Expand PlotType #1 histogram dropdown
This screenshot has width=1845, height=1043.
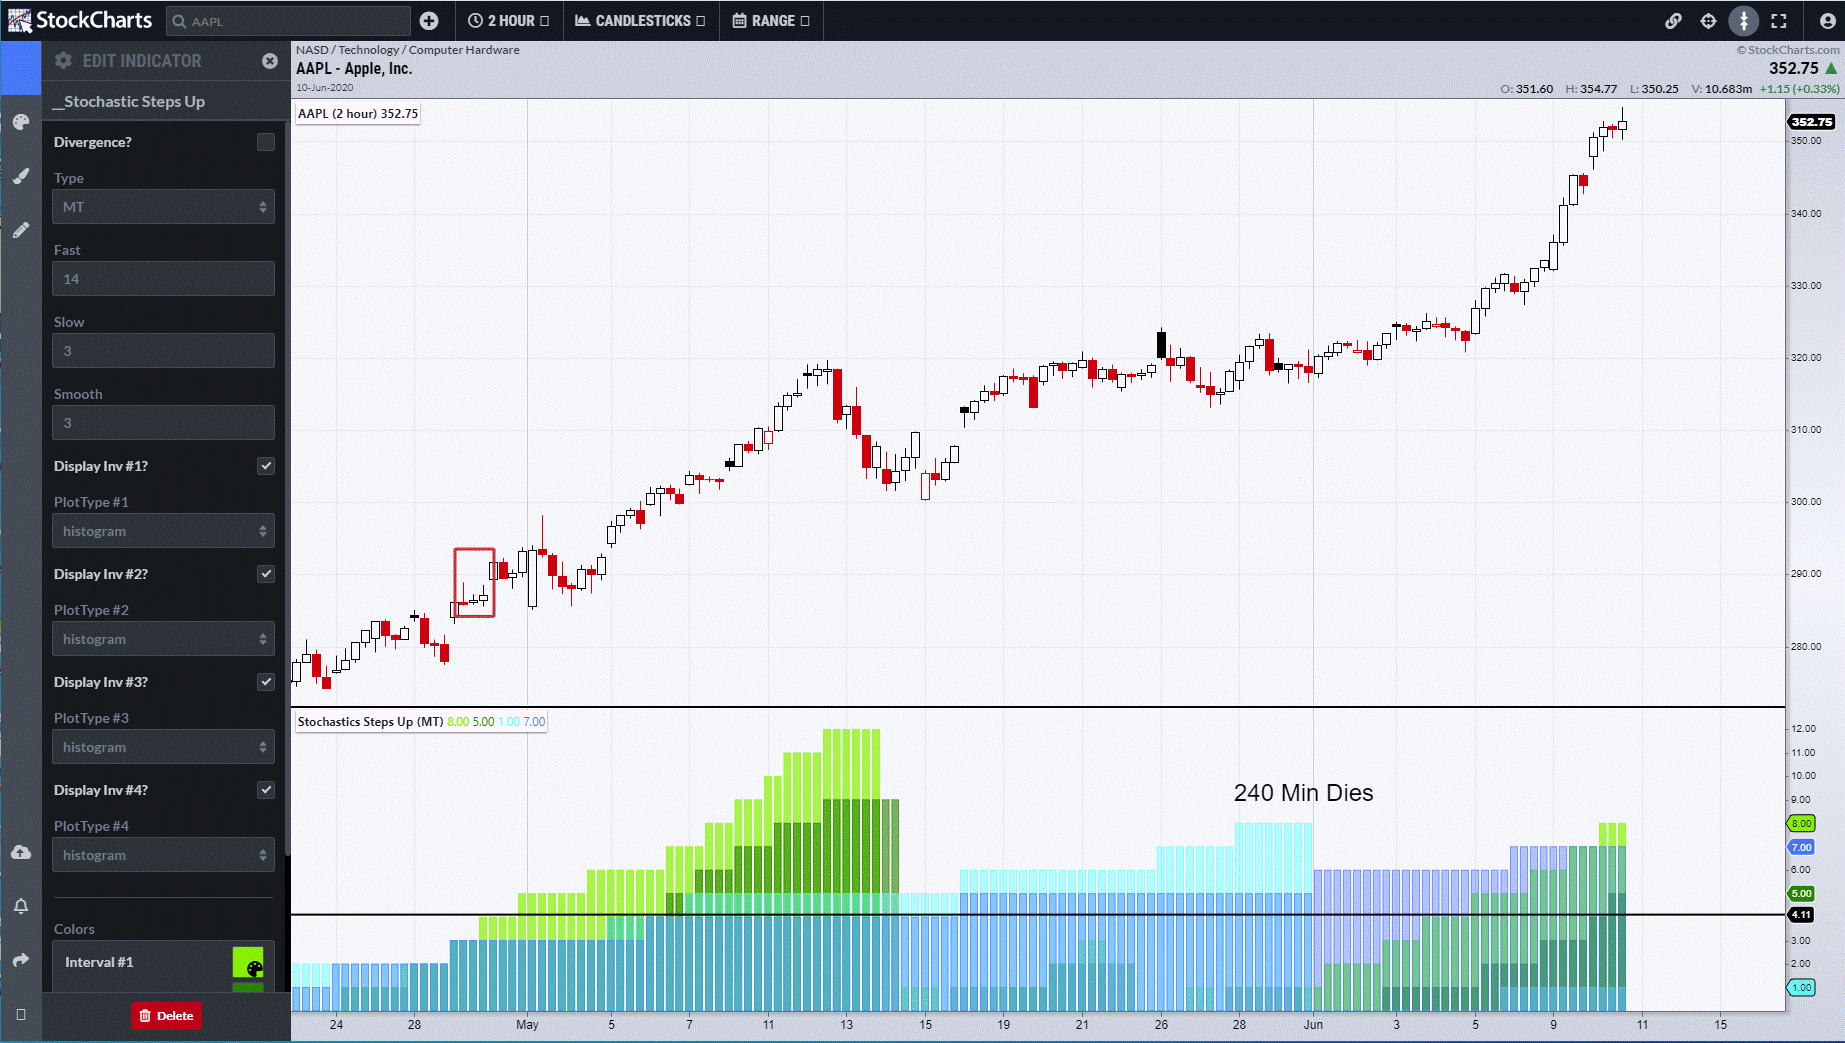tap(163, 531)
